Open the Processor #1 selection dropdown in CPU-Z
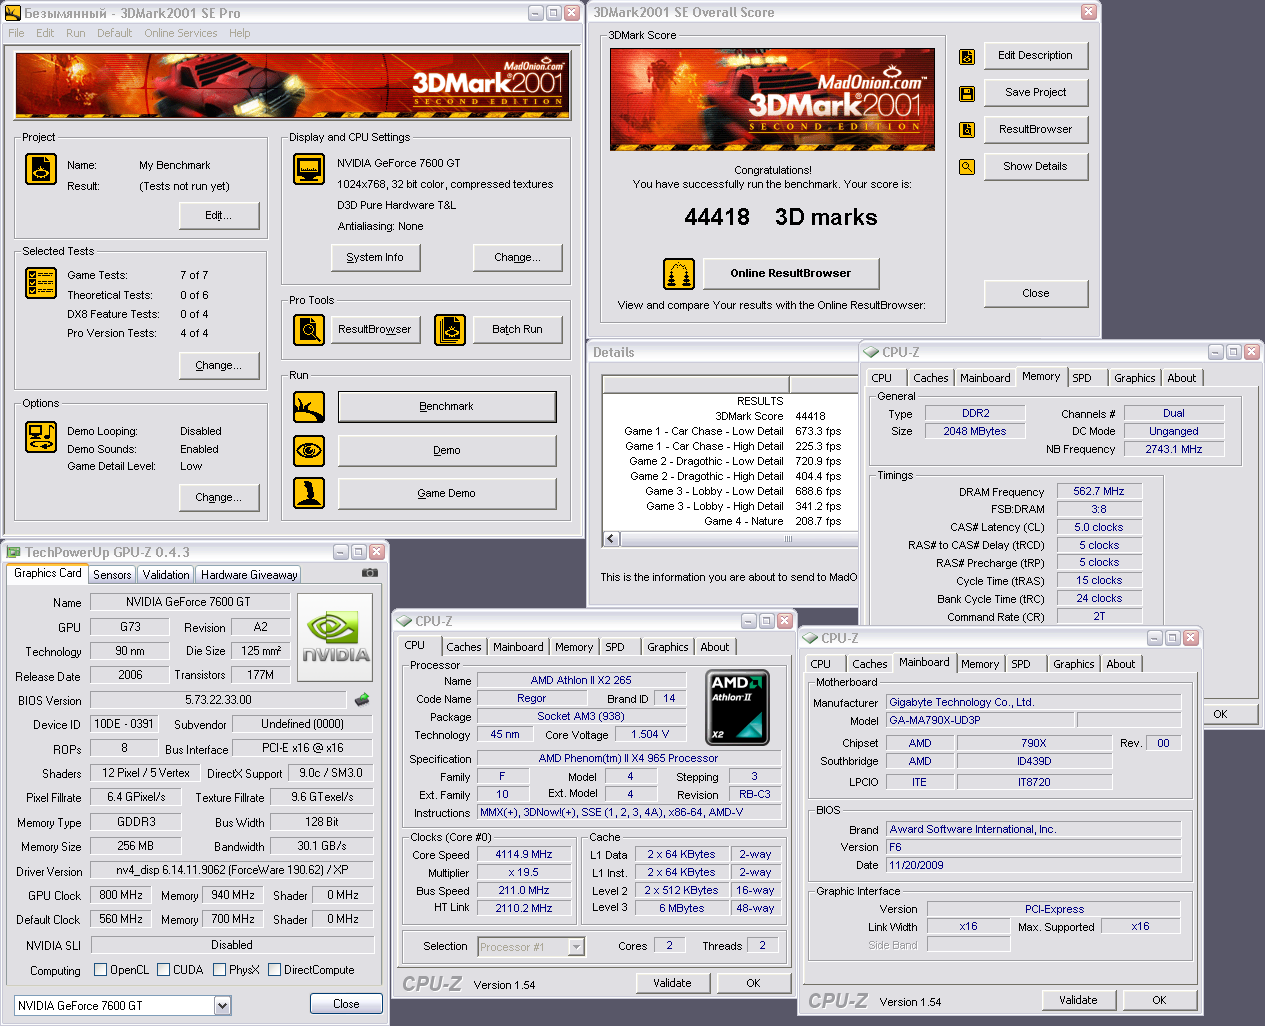Viewport: 1265px width, 1026px height. 576,946
